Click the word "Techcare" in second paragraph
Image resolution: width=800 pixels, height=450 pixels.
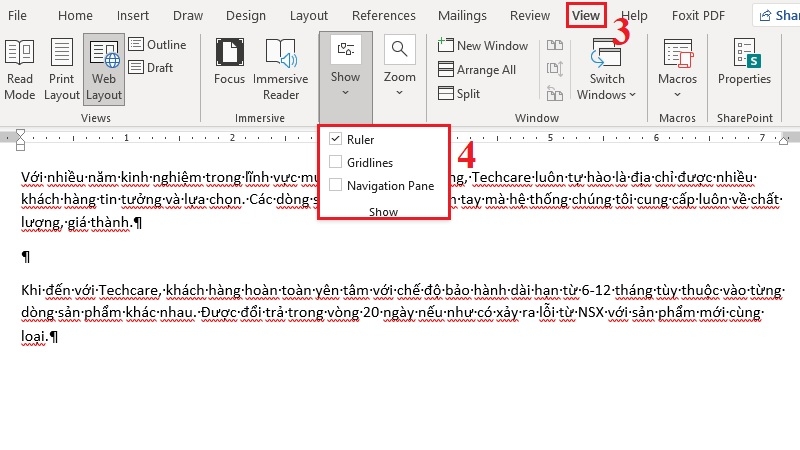click(x=128, y=290)
